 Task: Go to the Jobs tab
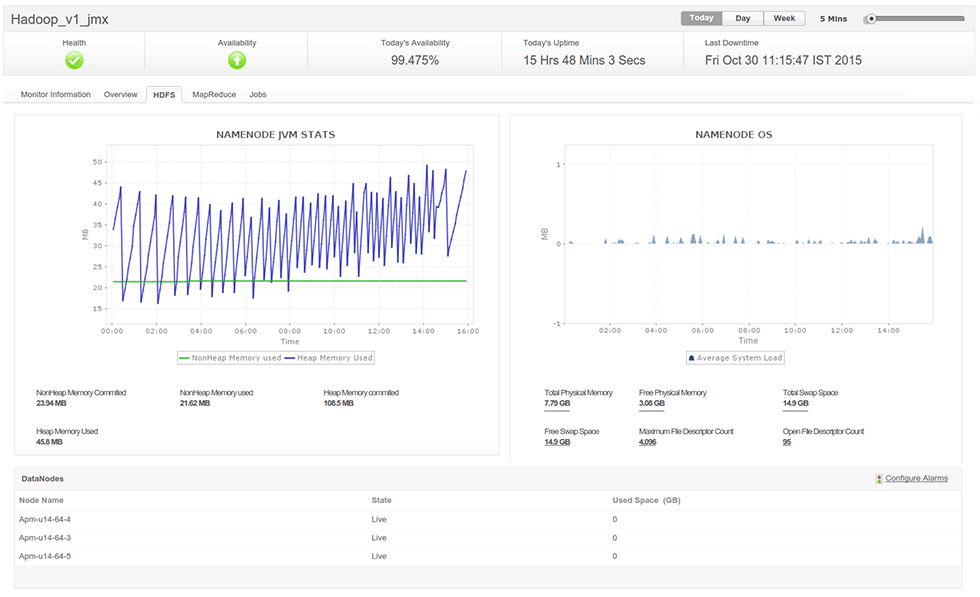[257, 94]
